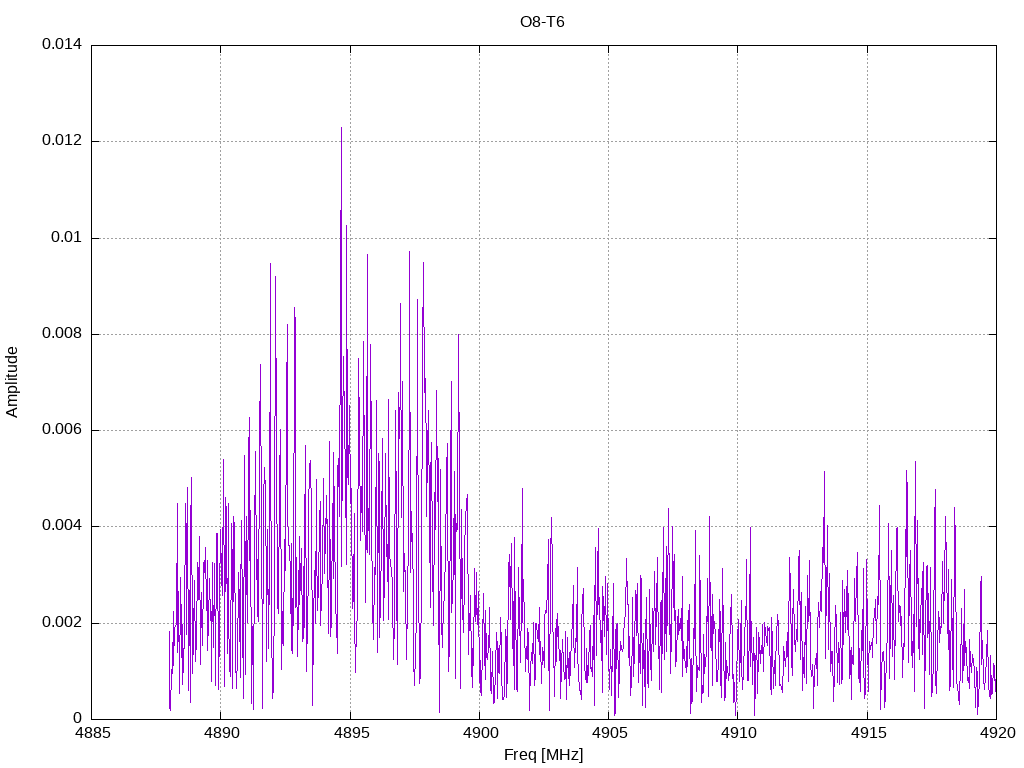This screenshot has height=768, width=1024.
Task: Click the 4895 tick label on x-axis
Action: click(x=350, y=734)
